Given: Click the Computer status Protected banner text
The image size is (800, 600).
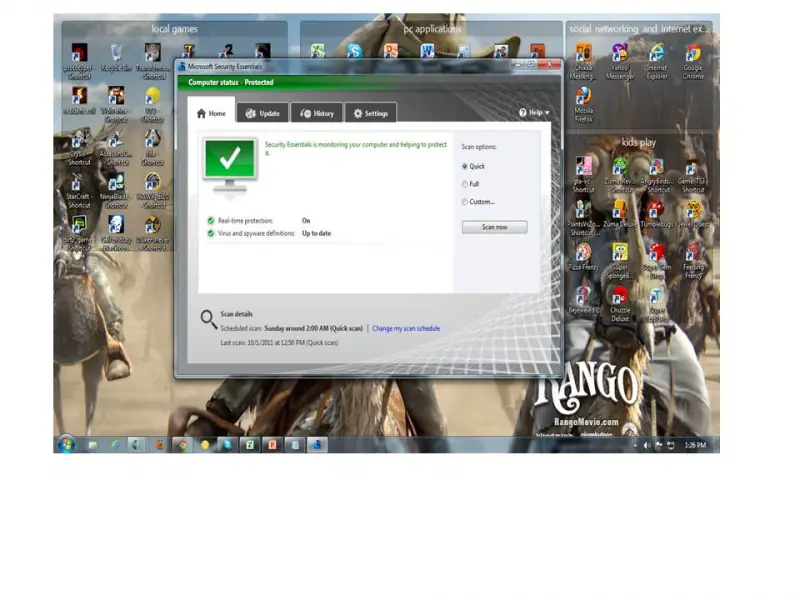Looking at the screenshot, I should pyautogui.click(x=231, y=82).
